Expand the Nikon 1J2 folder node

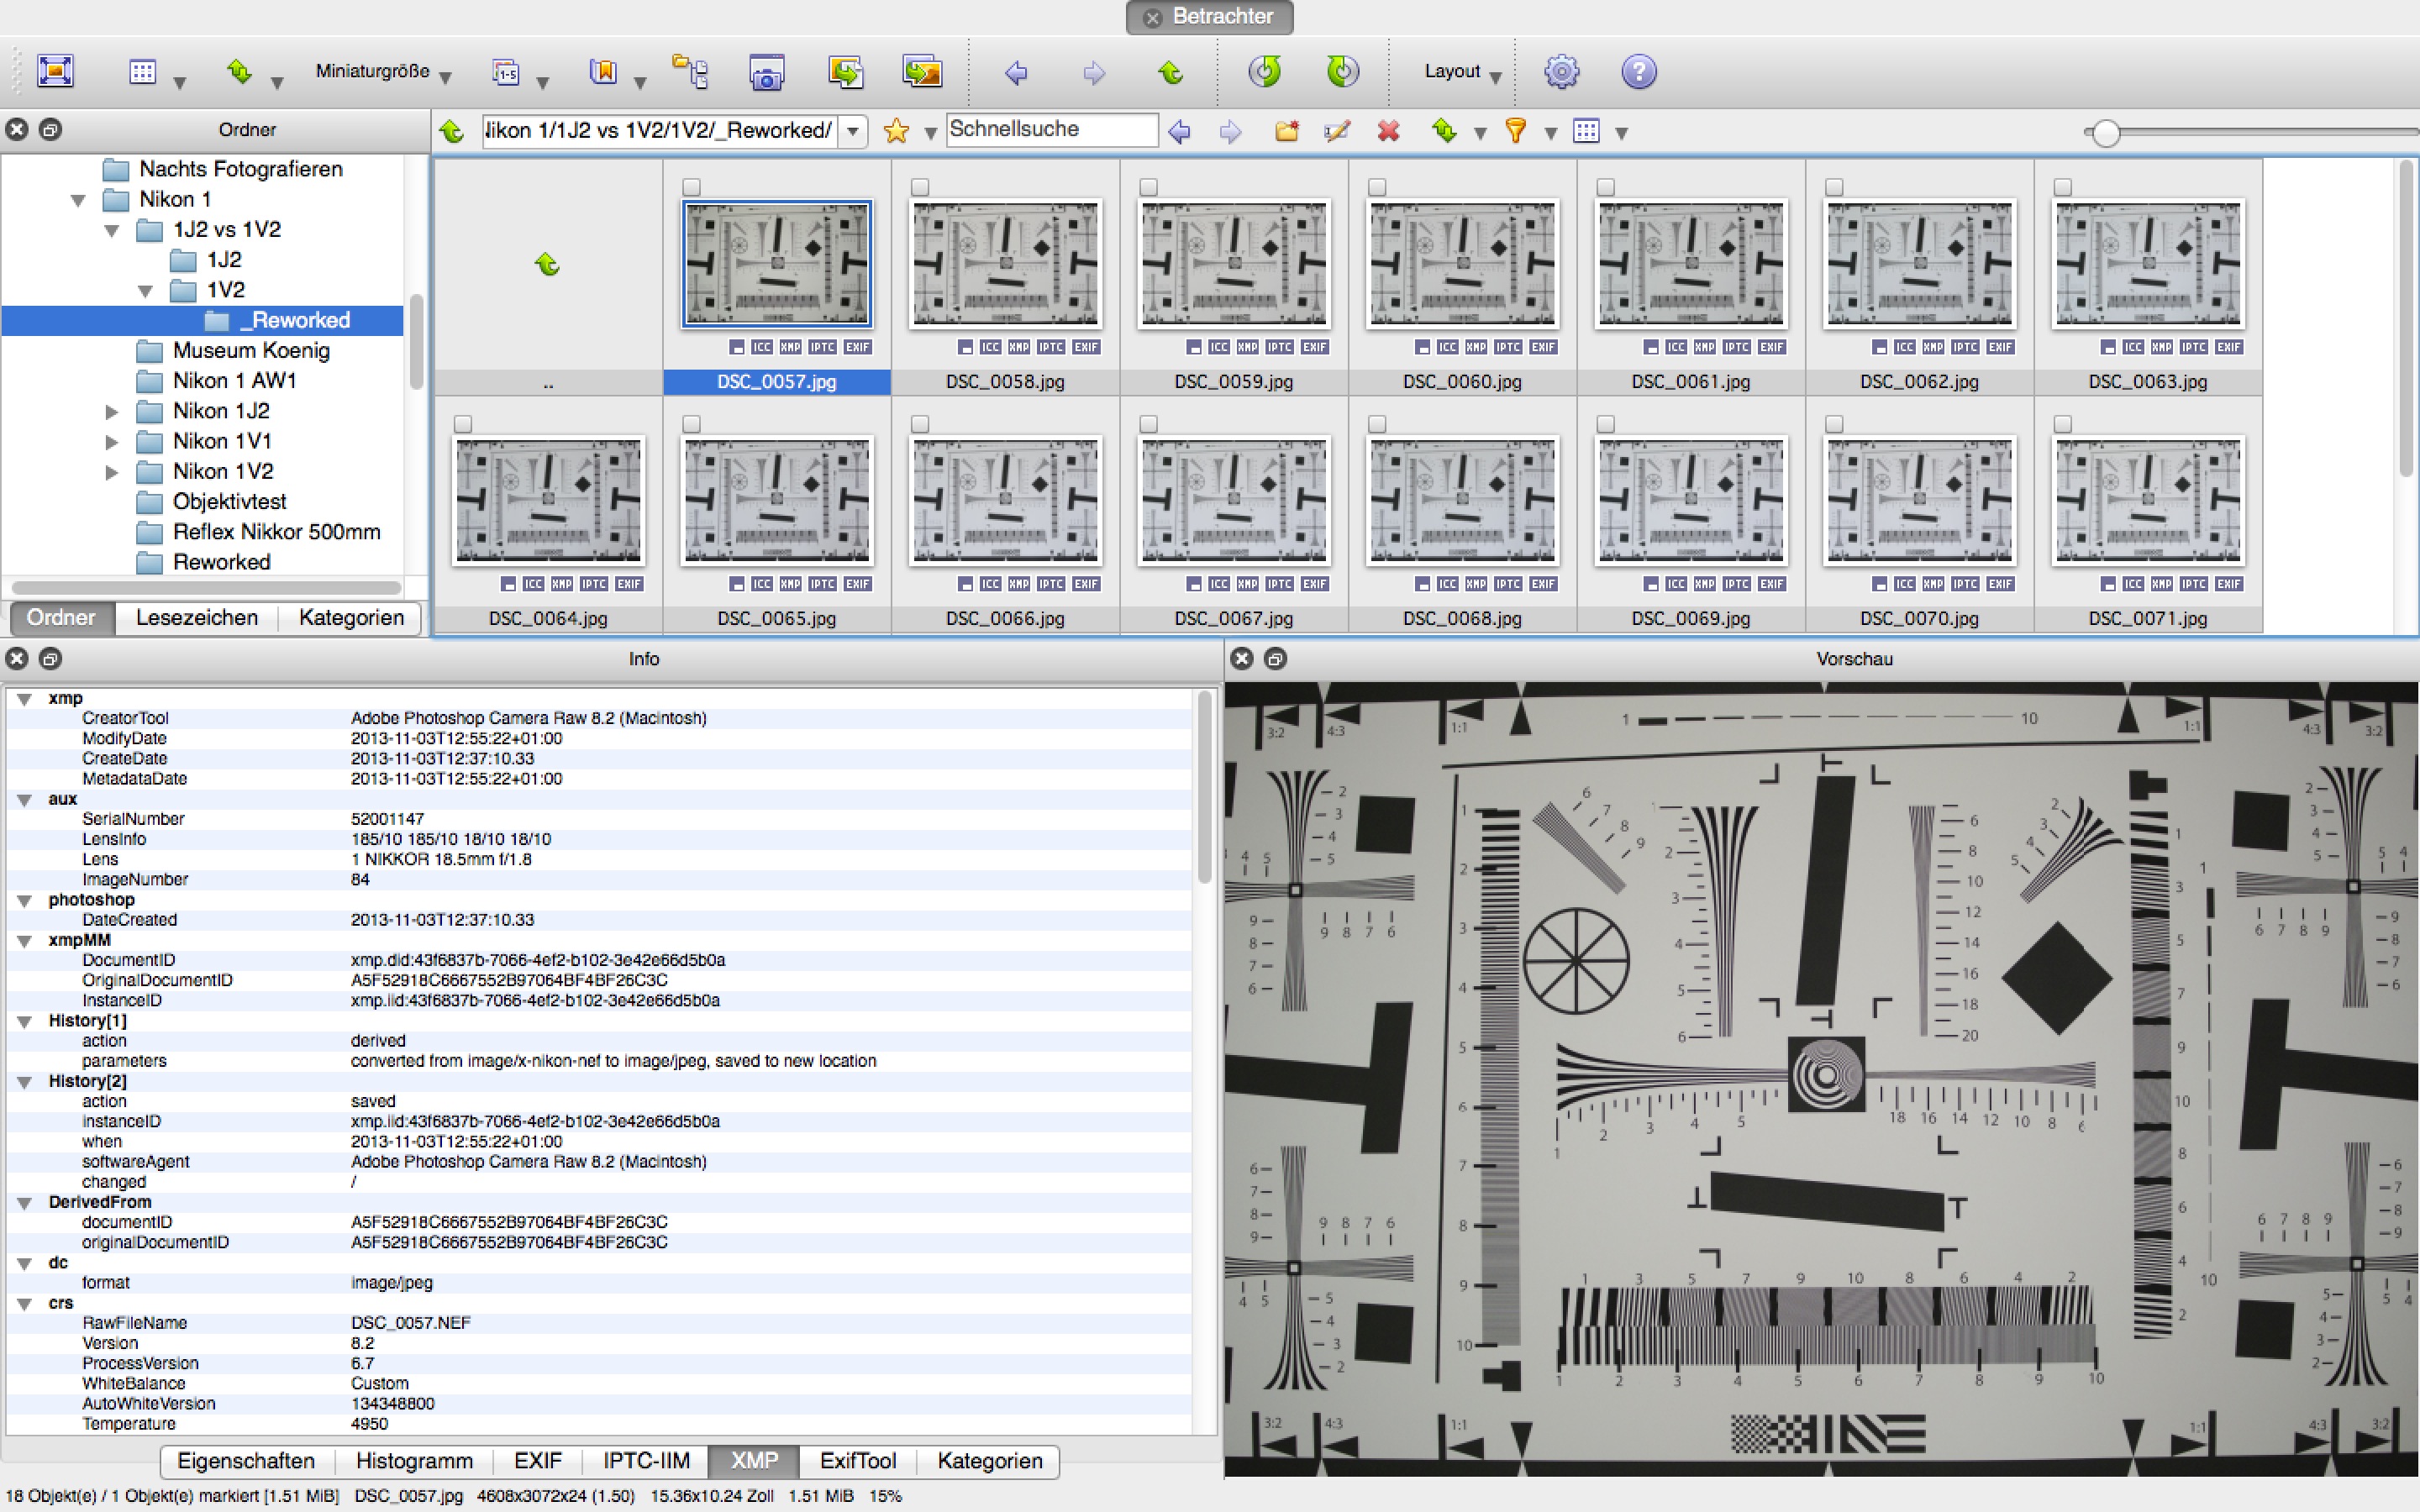(x=112, y=411)
